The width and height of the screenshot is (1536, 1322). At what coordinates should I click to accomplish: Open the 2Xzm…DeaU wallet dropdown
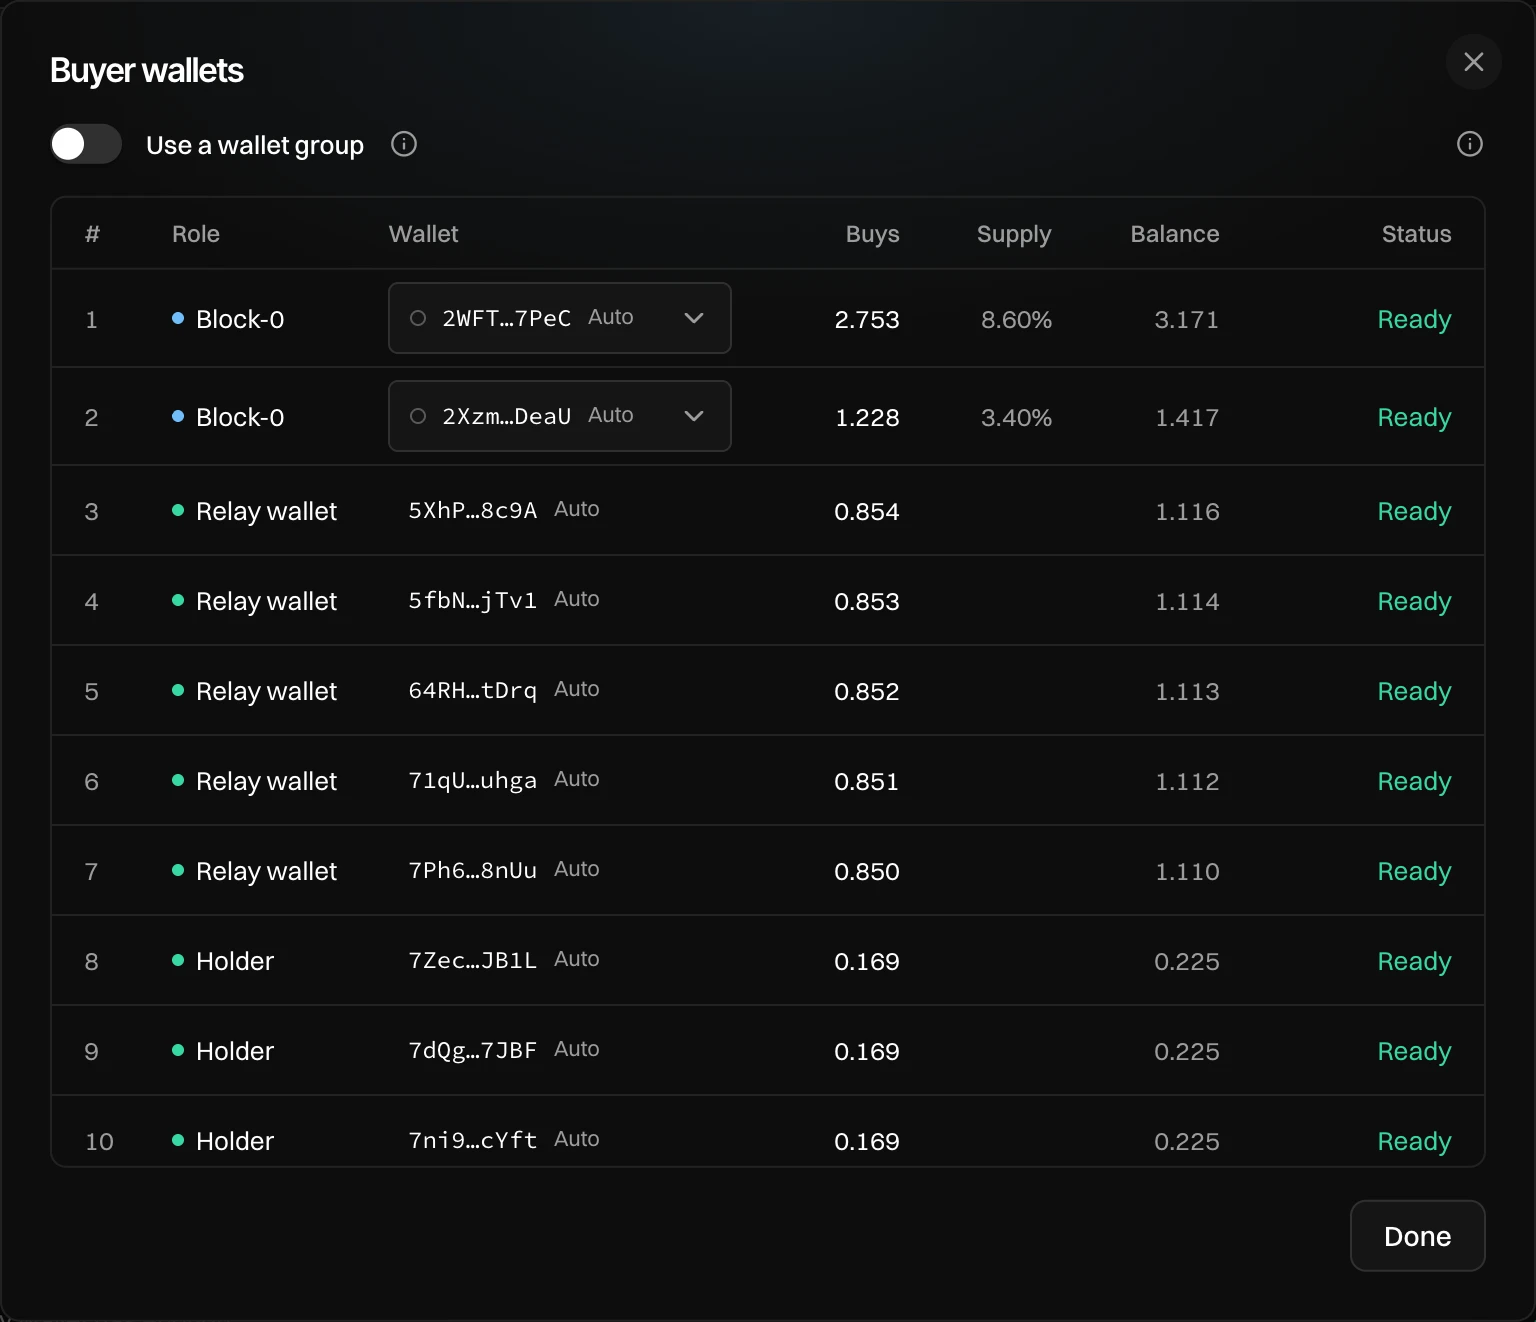click(560, 416)
